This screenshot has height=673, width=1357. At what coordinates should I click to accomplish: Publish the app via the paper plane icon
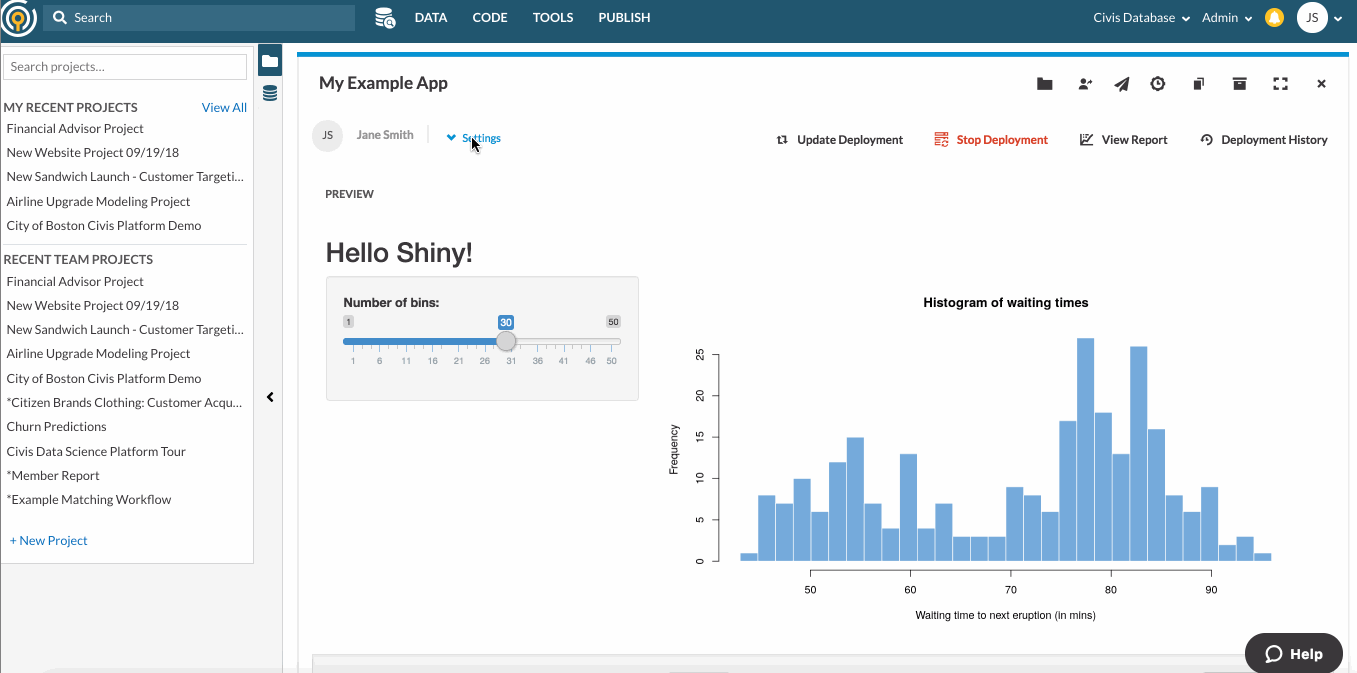(x=1121, y=84)
